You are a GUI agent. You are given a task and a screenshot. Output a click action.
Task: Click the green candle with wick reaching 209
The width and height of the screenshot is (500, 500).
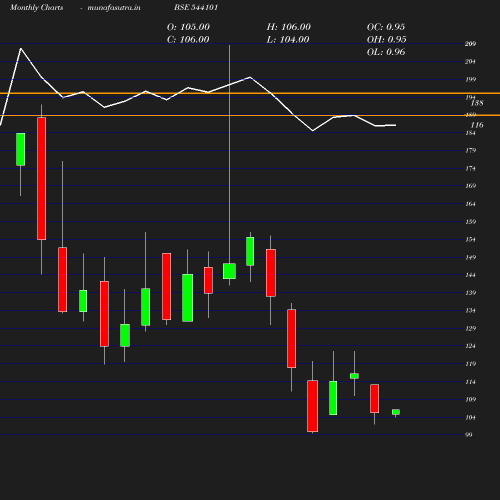coord(229,271)
